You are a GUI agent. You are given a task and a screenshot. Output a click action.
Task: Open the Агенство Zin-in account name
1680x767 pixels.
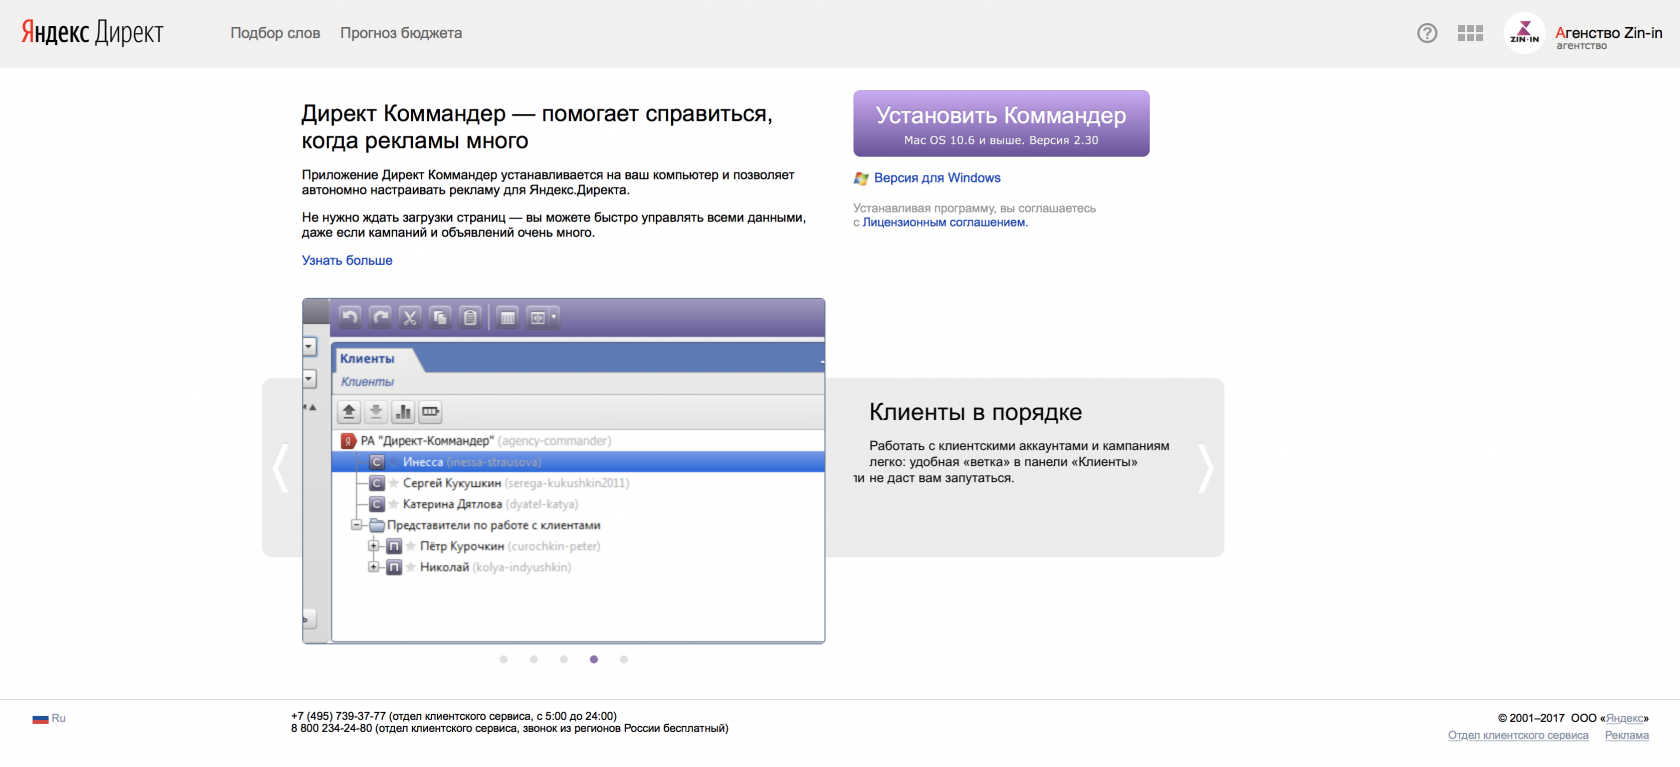[x=1609, y=32]
